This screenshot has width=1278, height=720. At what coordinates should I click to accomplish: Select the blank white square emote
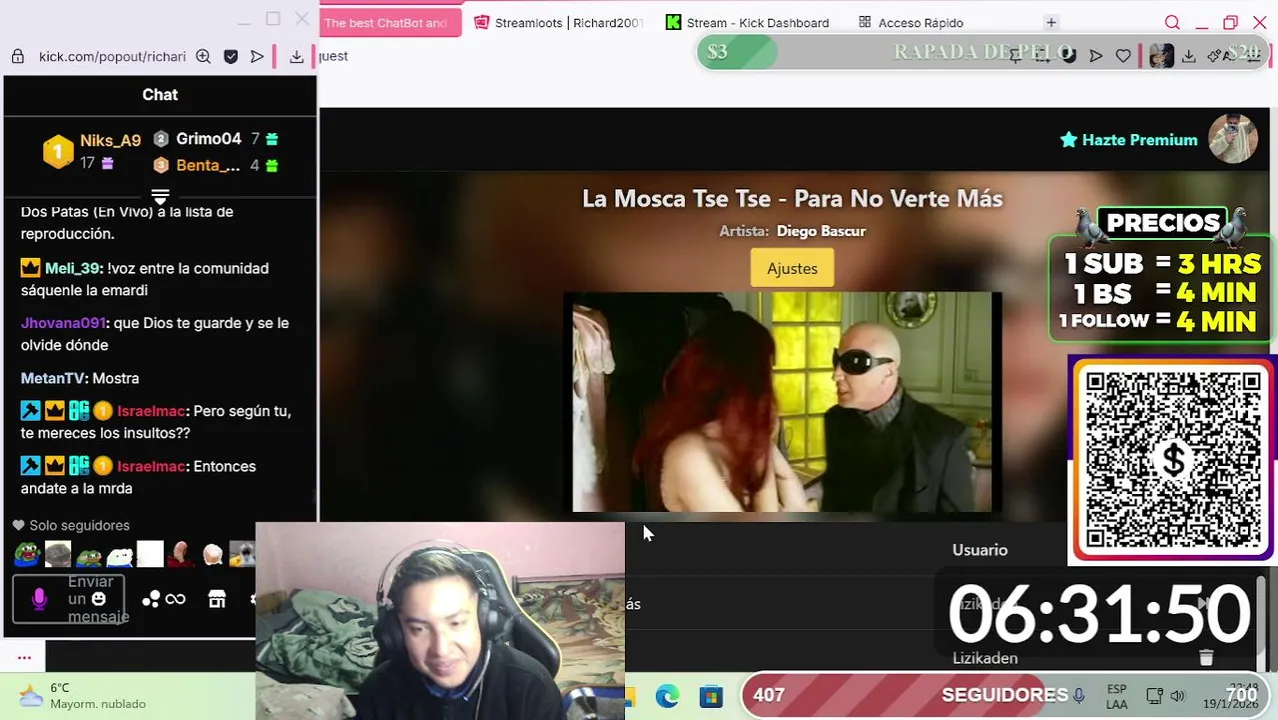click(x=150, y=554)
